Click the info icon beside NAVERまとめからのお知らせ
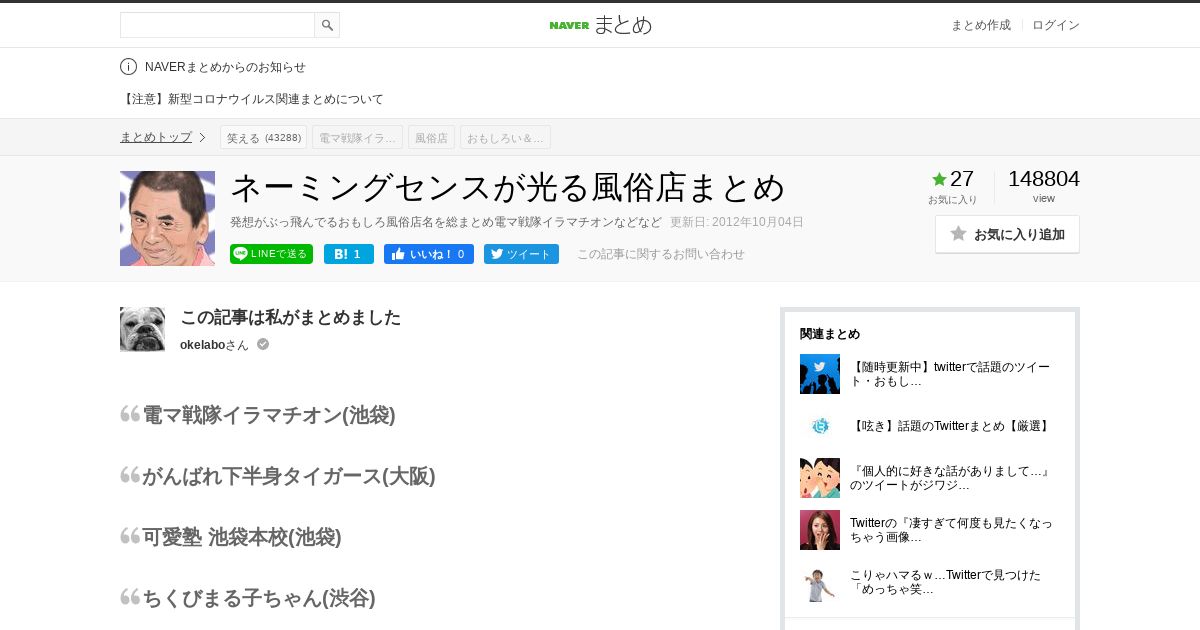 click(x=128, y=67)
